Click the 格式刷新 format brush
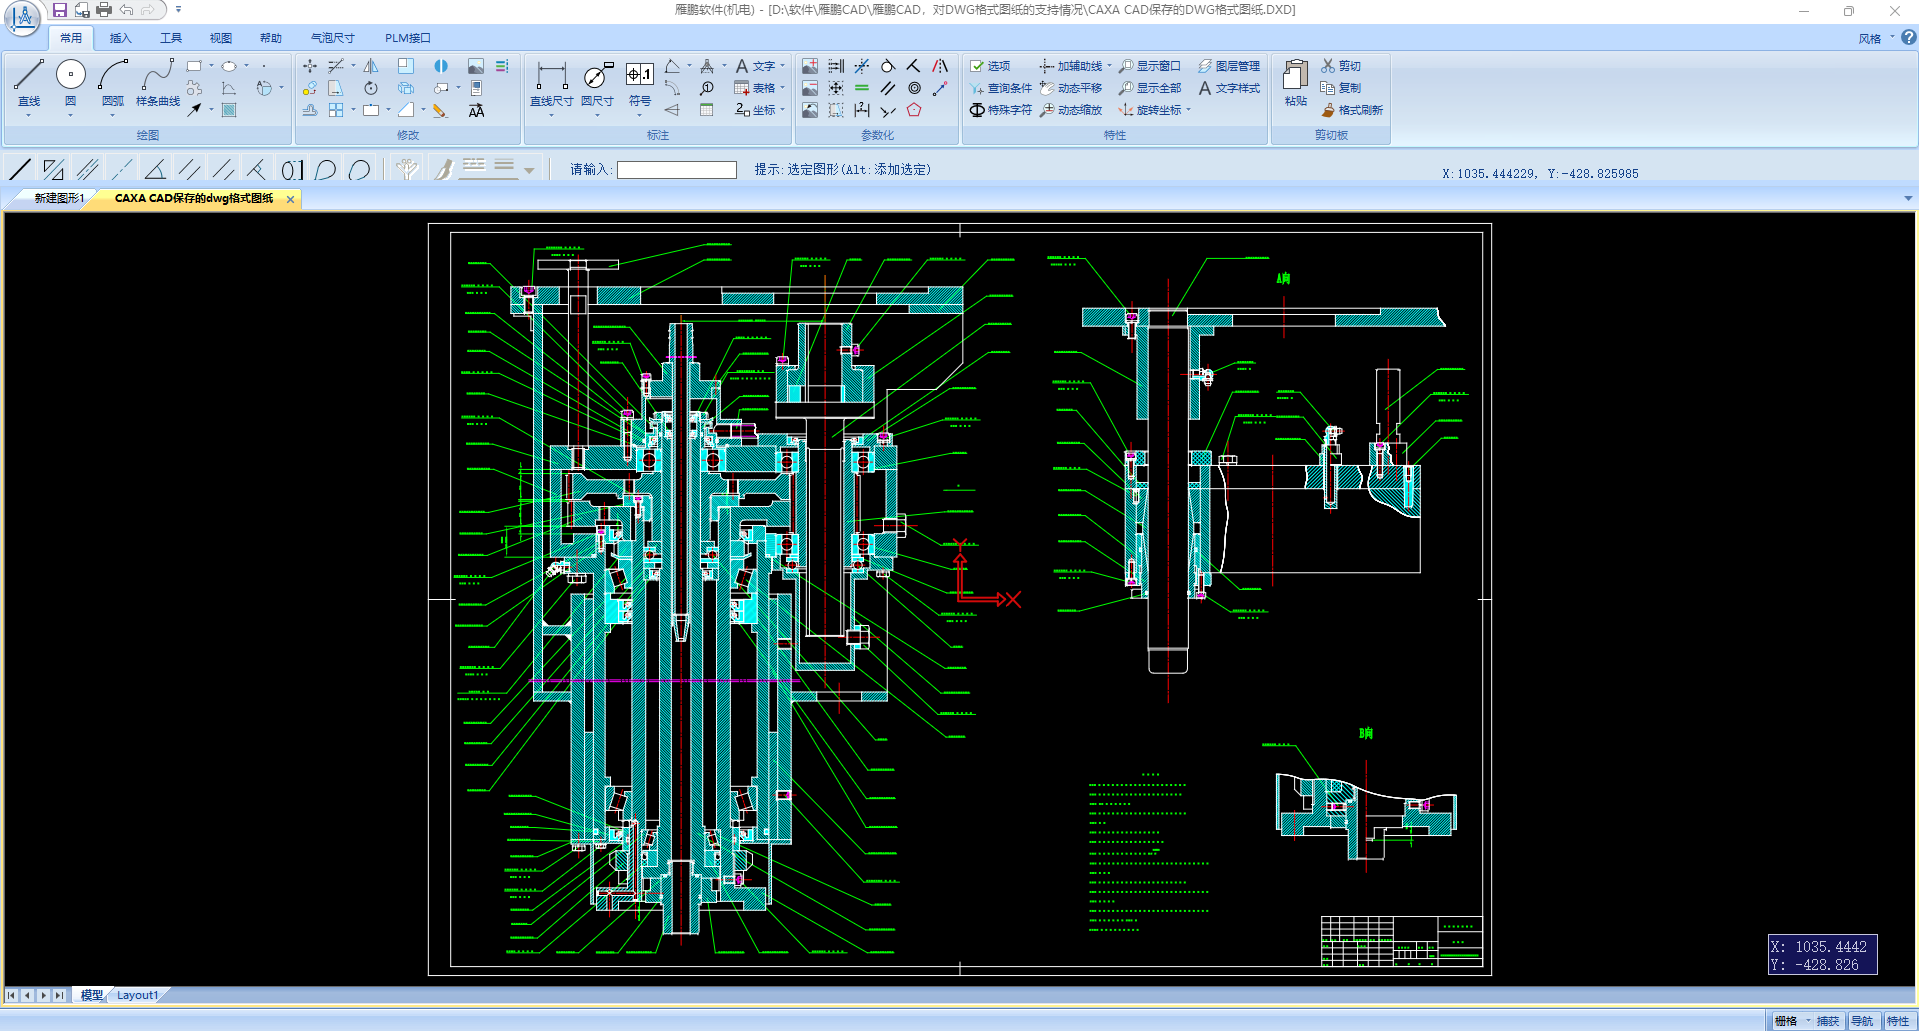Viewport: 1919px width, 1031px height. (1352, 110)
